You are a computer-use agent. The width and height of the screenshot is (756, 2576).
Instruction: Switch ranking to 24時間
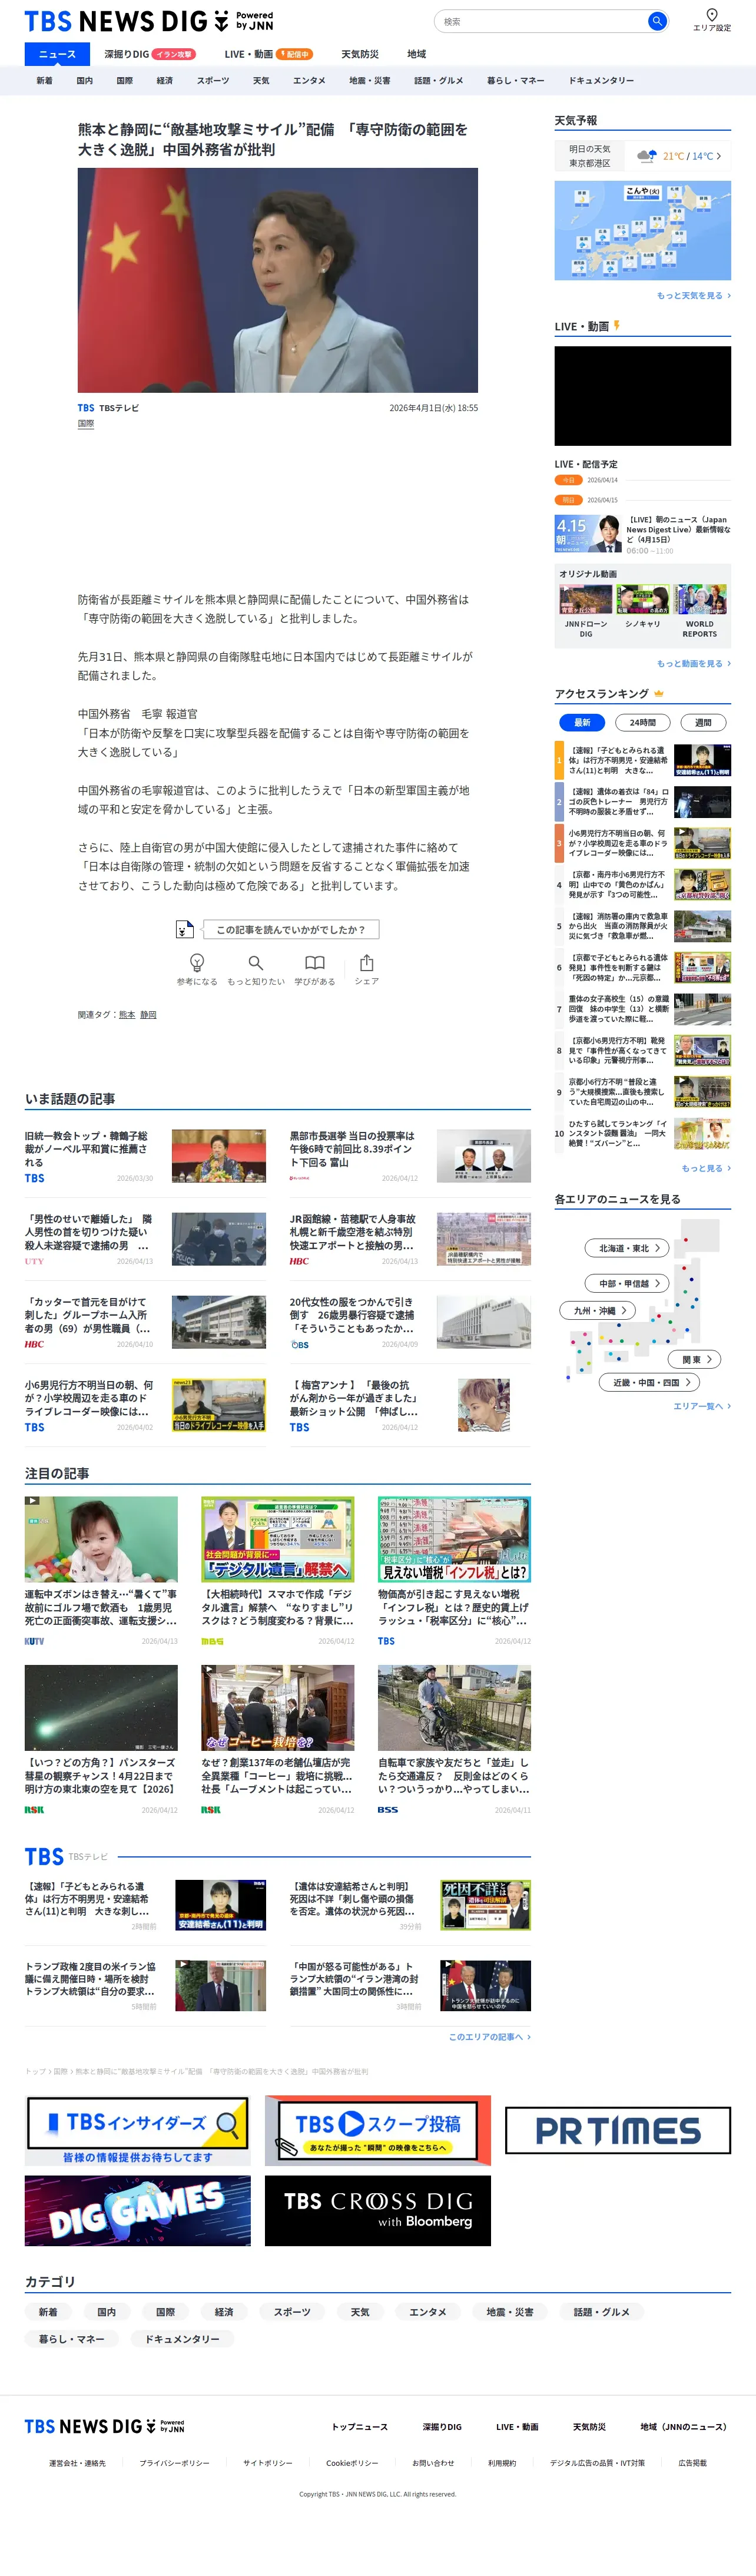click(643, 722)
